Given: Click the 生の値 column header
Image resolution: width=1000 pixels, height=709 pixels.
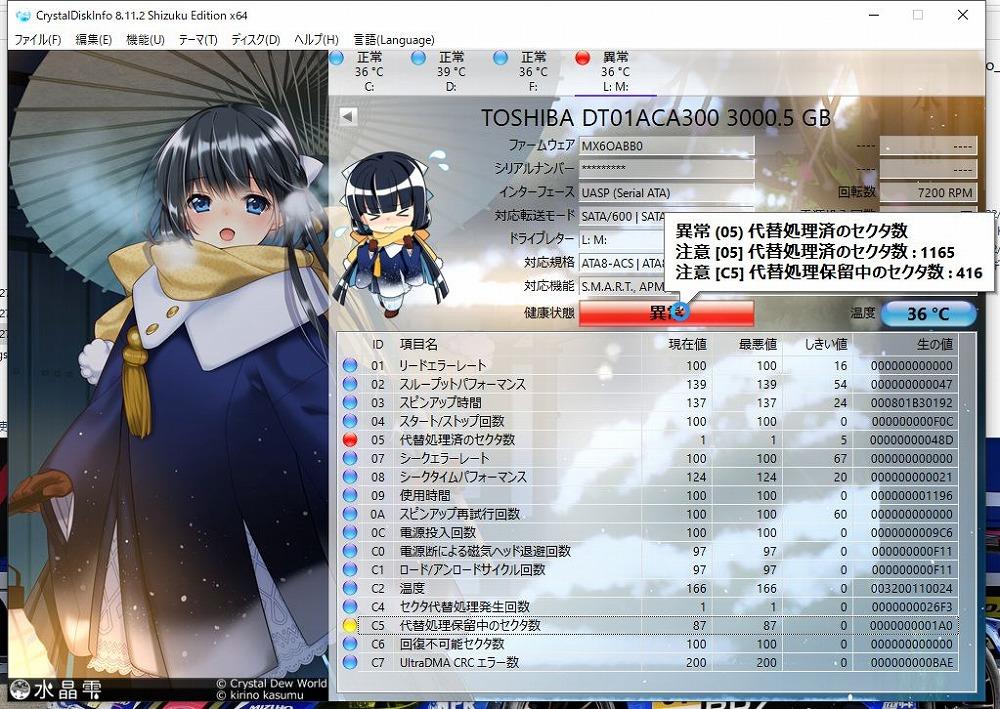Looking at the screenshot, I should tap(934, 344).
